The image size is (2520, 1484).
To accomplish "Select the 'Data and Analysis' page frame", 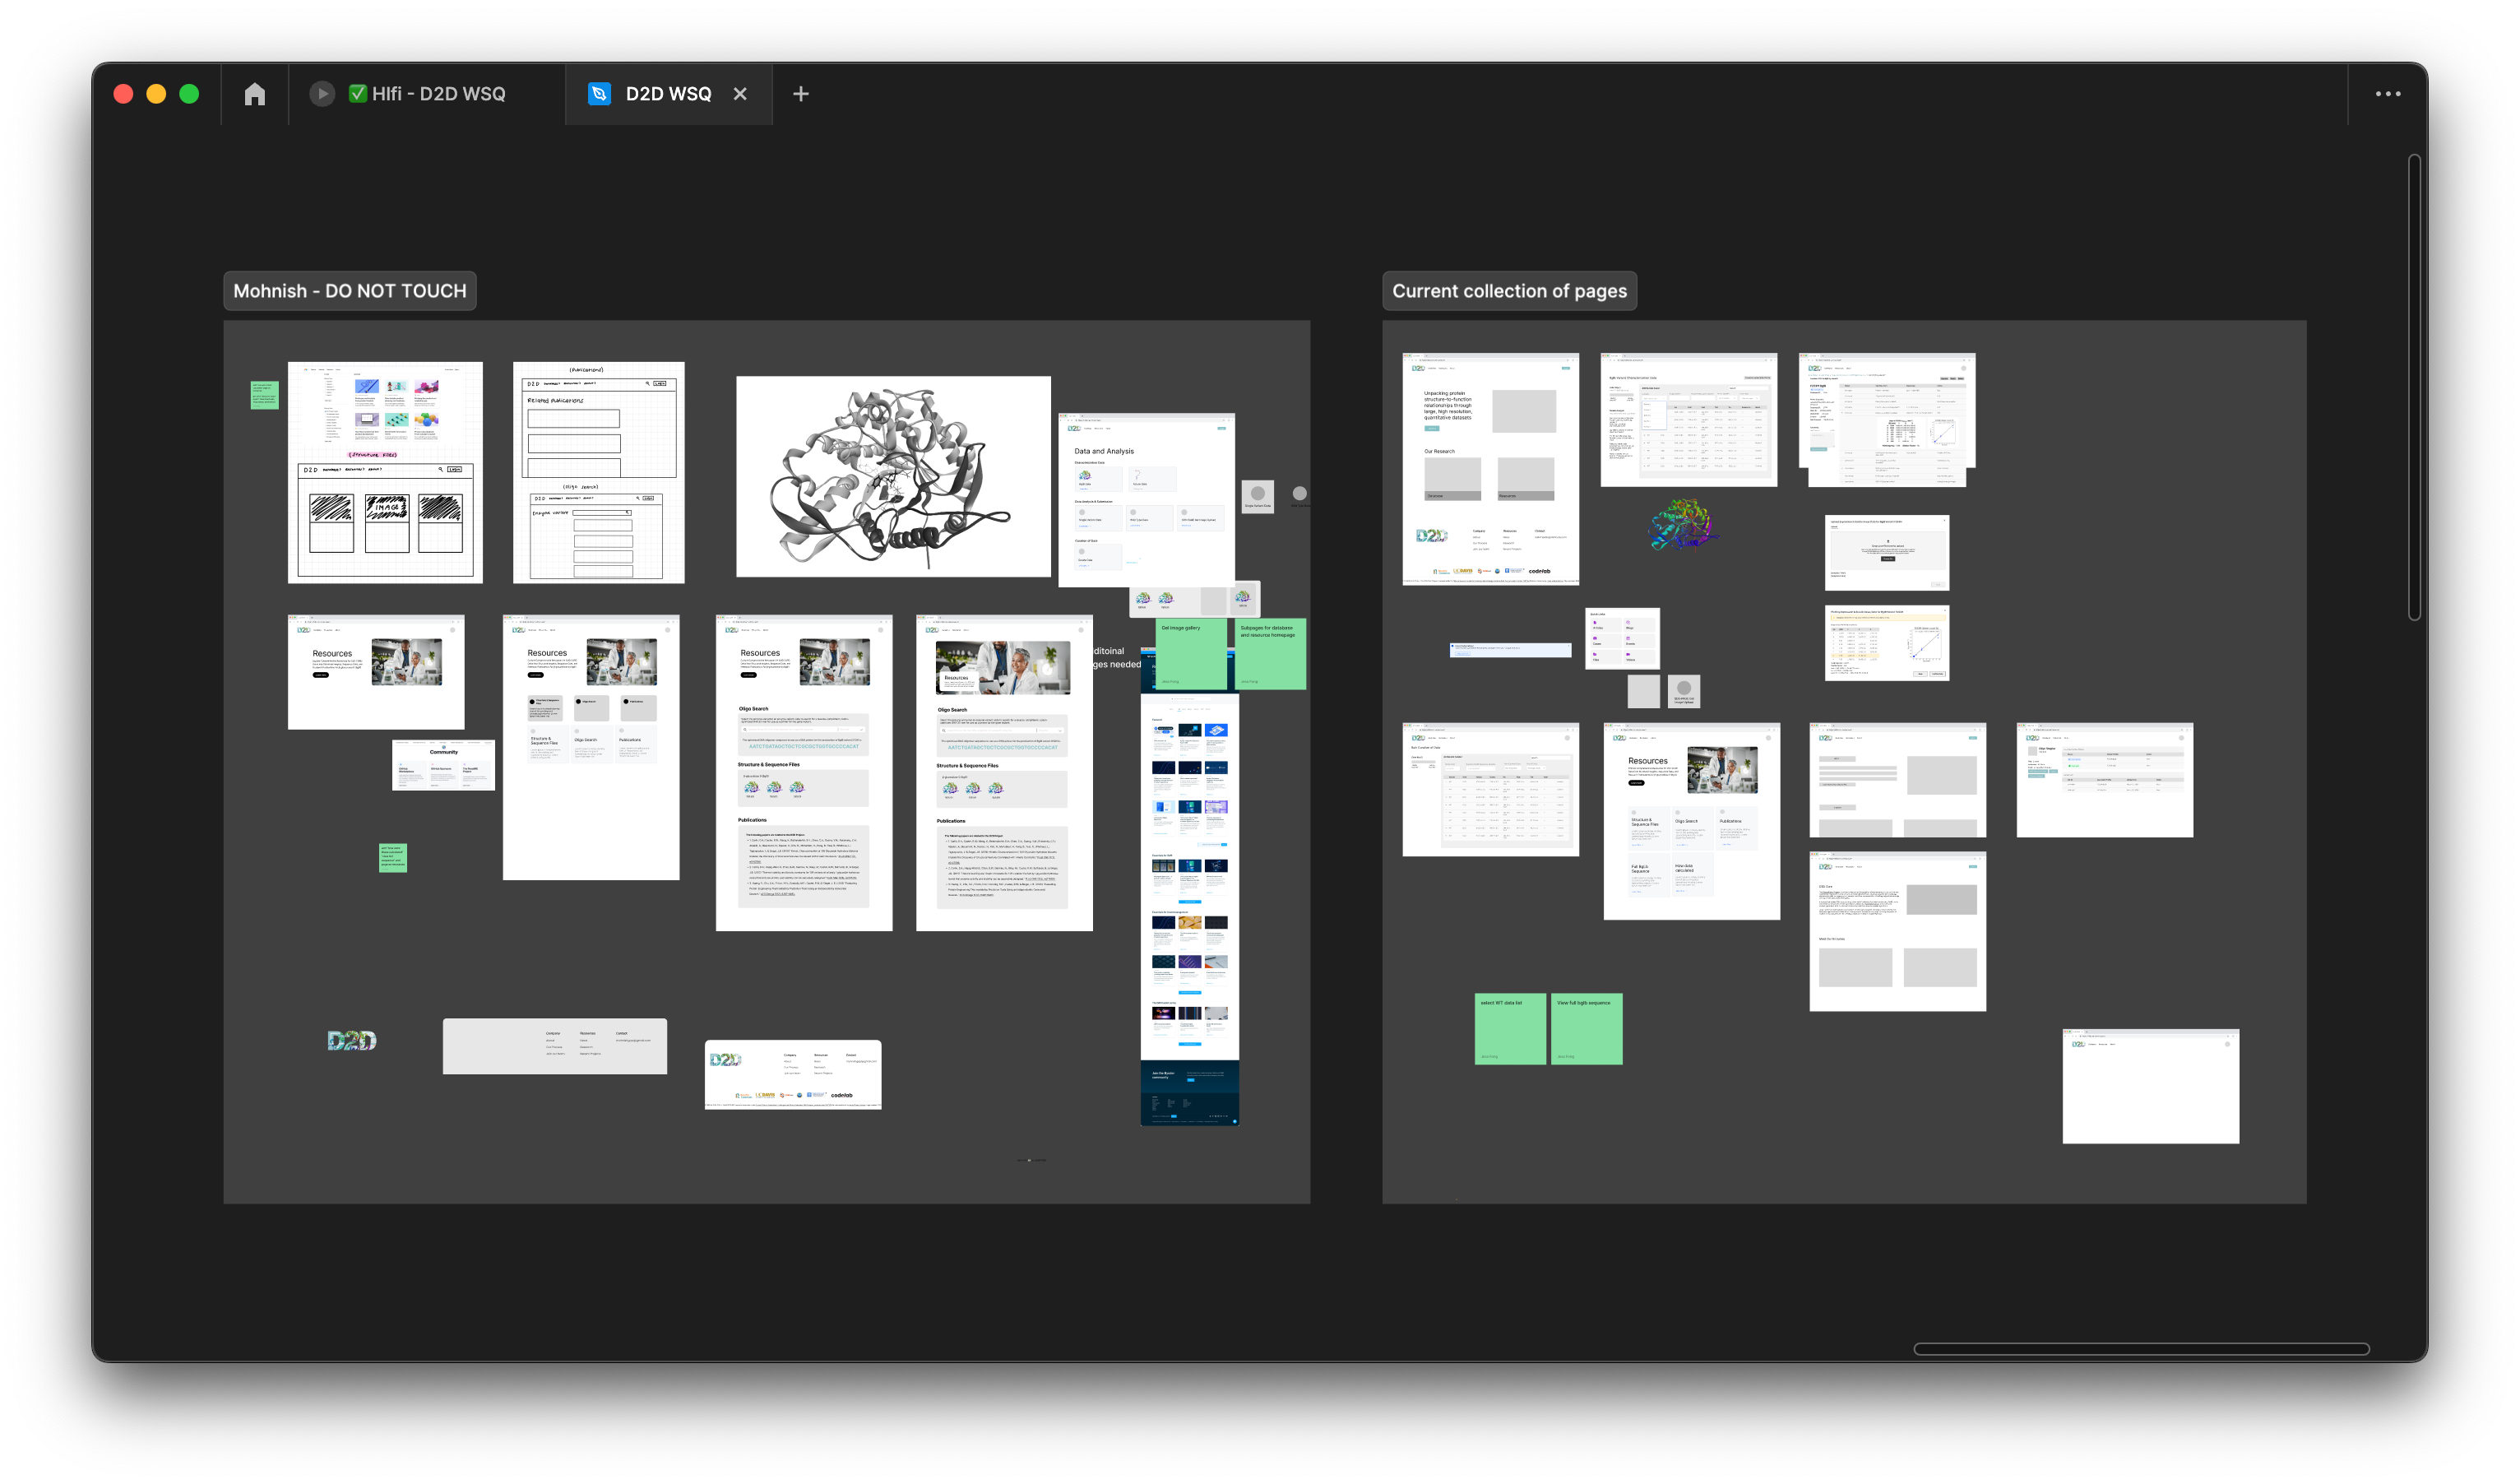I will tap(1146, 500).
